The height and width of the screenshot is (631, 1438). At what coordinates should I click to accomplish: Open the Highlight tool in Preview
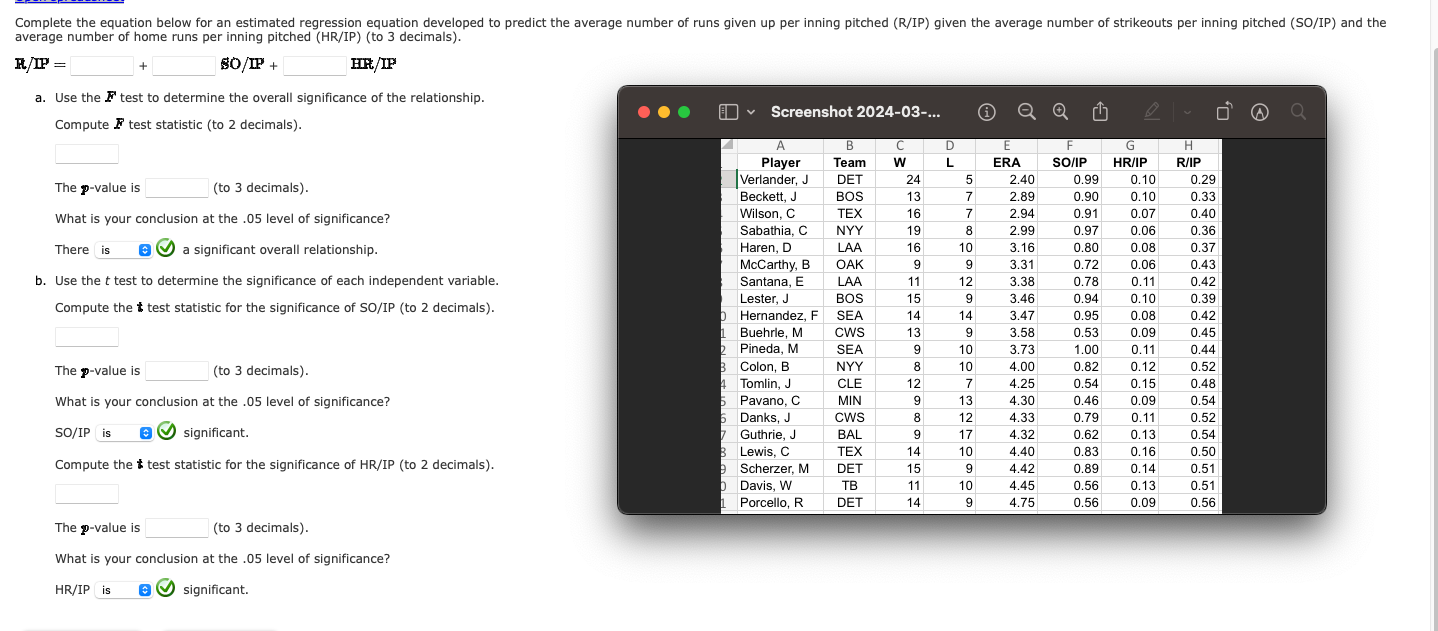tap(1258, 112)
